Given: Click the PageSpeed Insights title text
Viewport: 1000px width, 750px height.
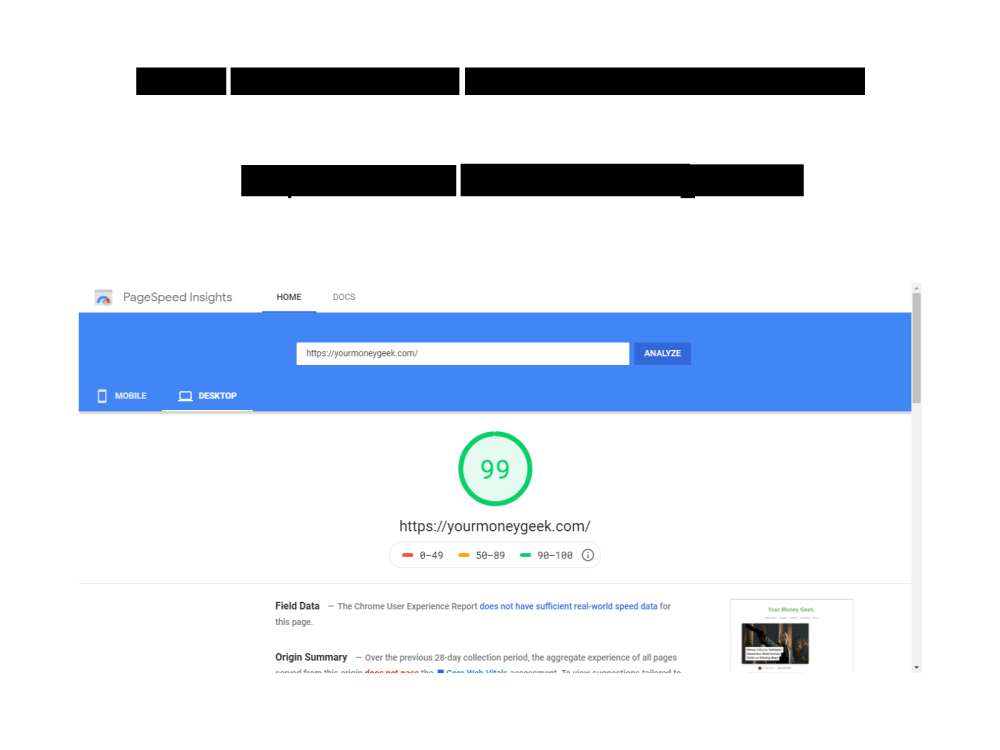Looking at the screenshot, I should [x=177, y=297].
